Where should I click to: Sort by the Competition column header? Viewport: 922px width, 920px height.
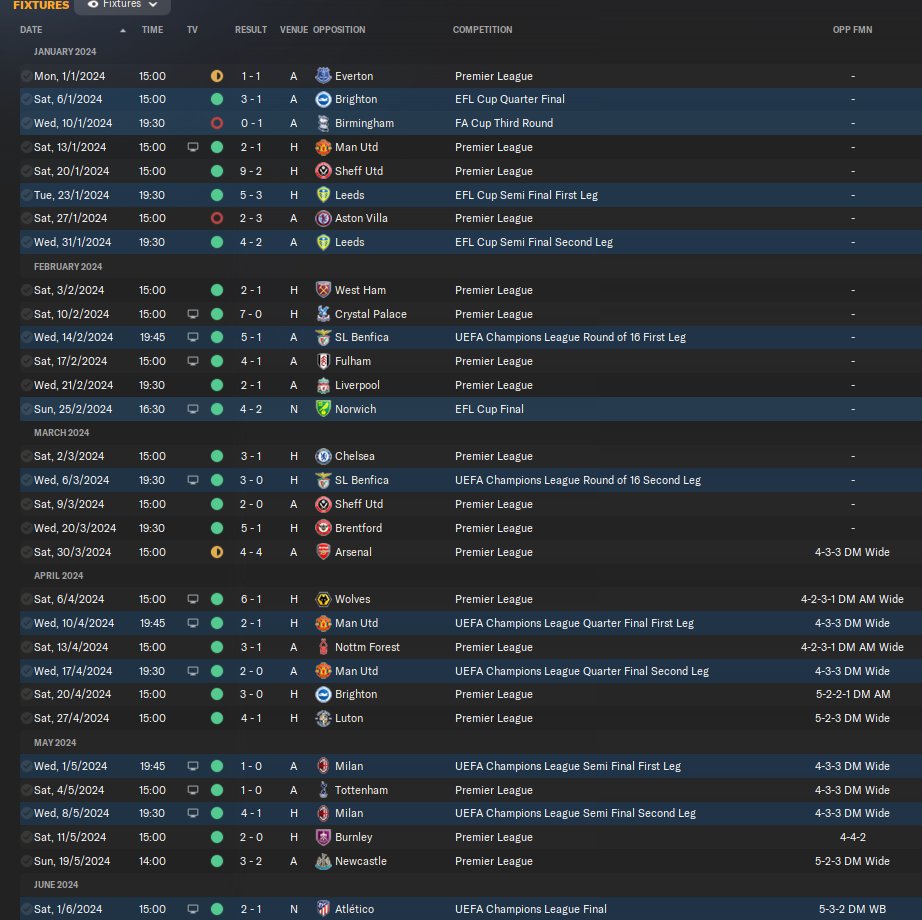coord(482,29)
